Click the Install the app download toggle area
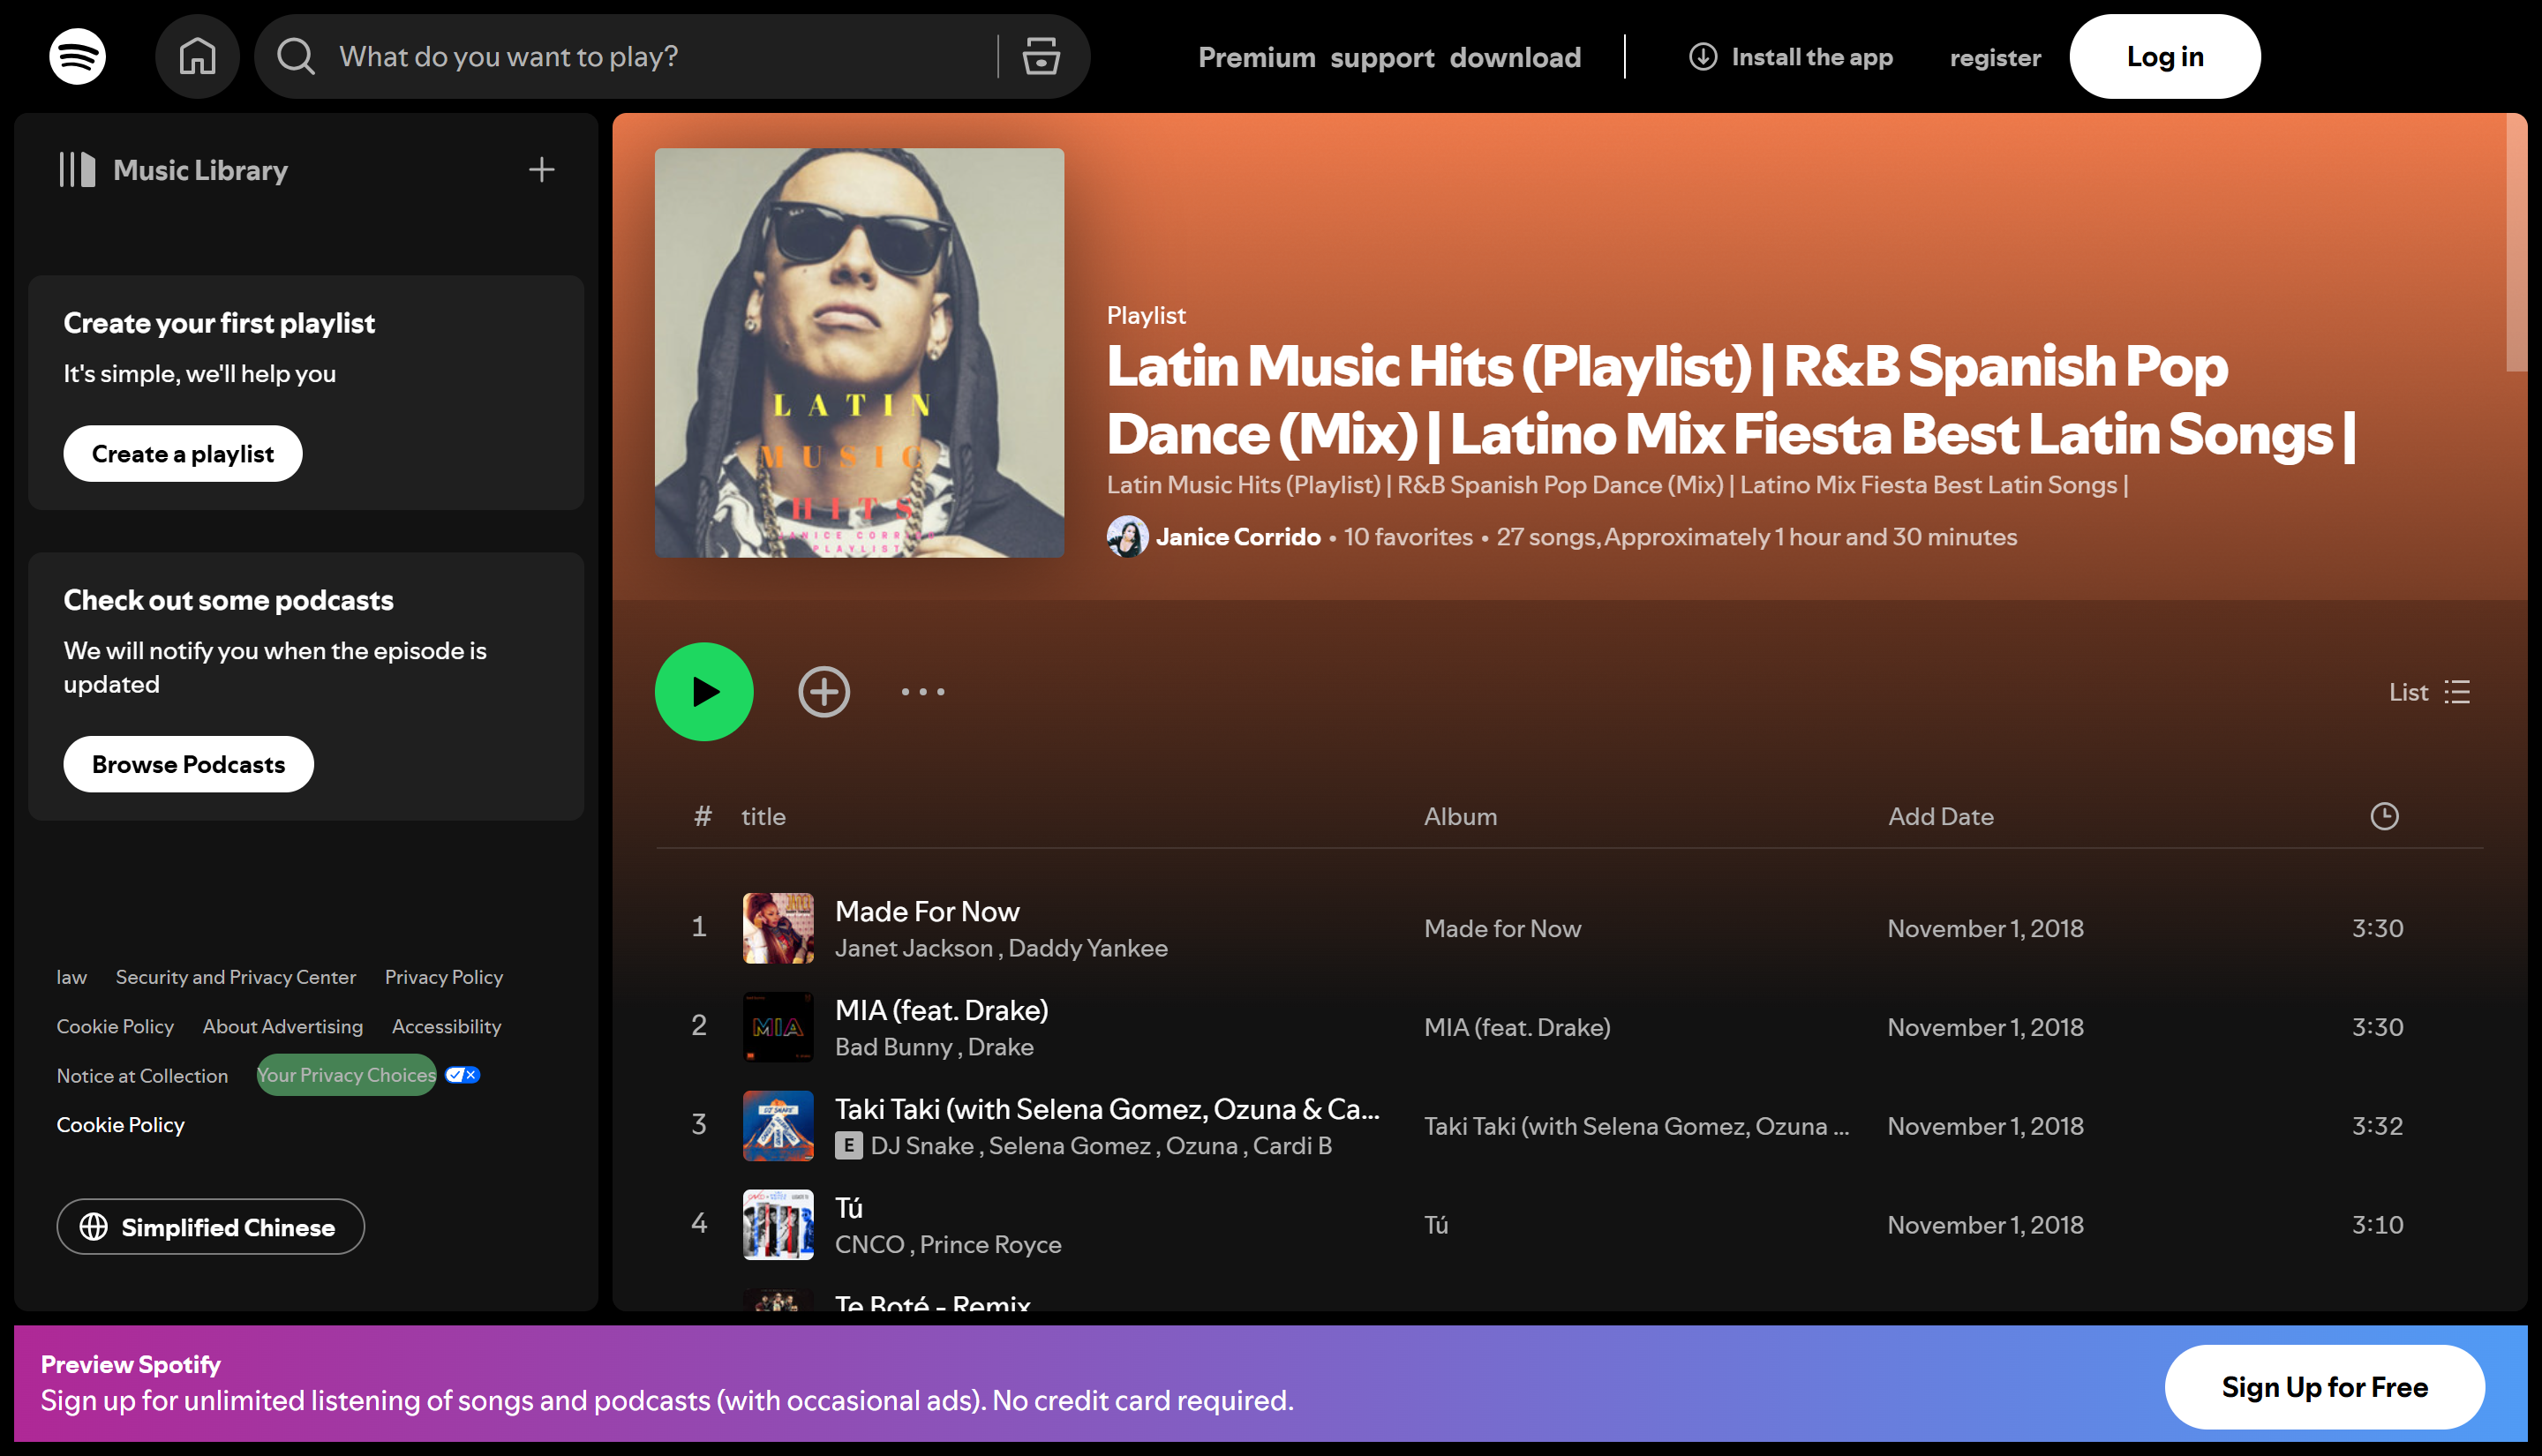Viewport: 2542px width, 1456px height. (x=1791, y=56)
